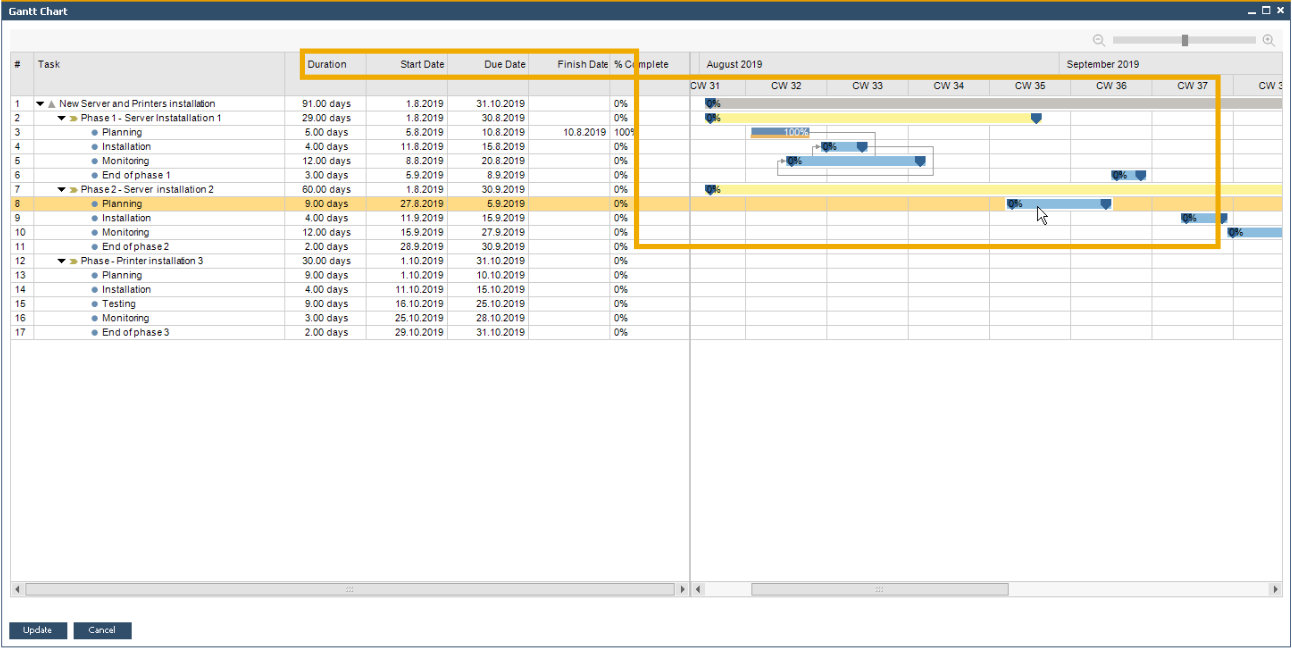The image size is (1292, 648).
Task: Select the Testing task row
Action: coord(350,304)
